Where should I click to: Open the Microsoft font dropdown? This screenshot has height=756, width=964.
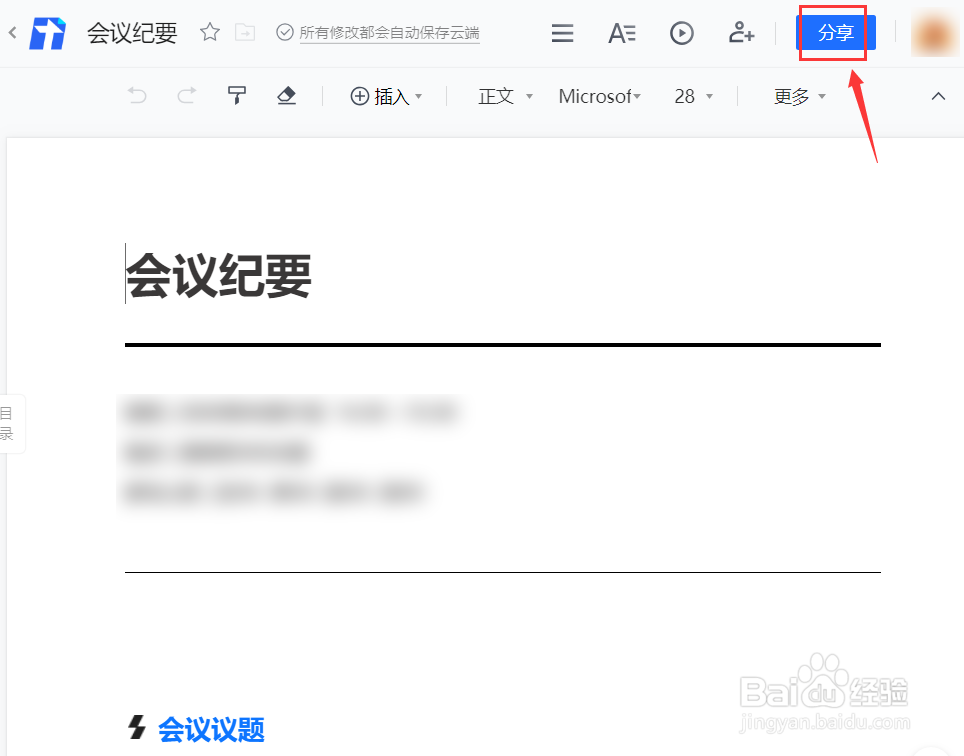pyautogui.click(x=600, y=96)
